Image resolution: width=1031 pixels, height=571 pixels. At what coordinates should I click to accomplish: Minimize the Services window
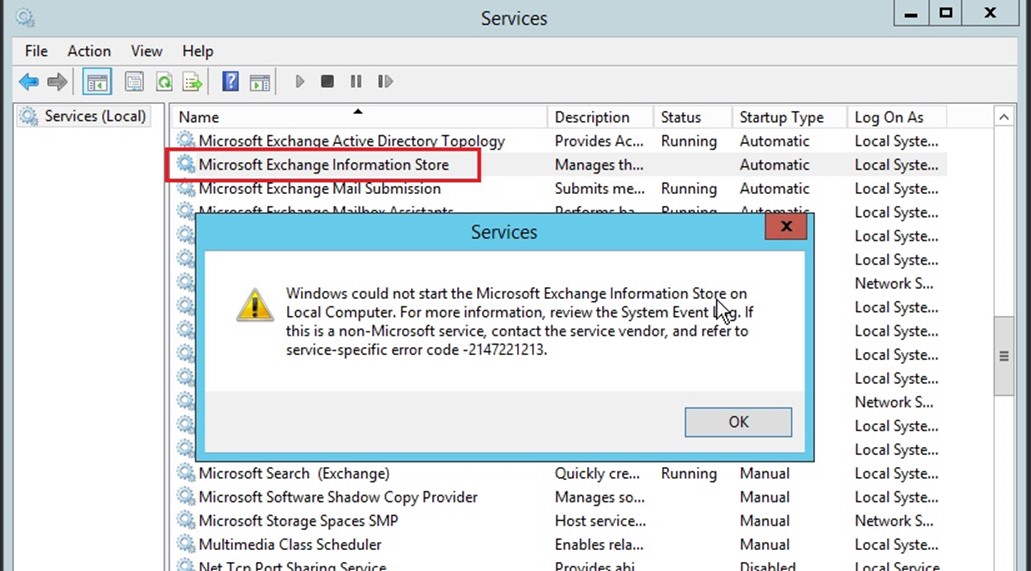(x=911, y=13)
